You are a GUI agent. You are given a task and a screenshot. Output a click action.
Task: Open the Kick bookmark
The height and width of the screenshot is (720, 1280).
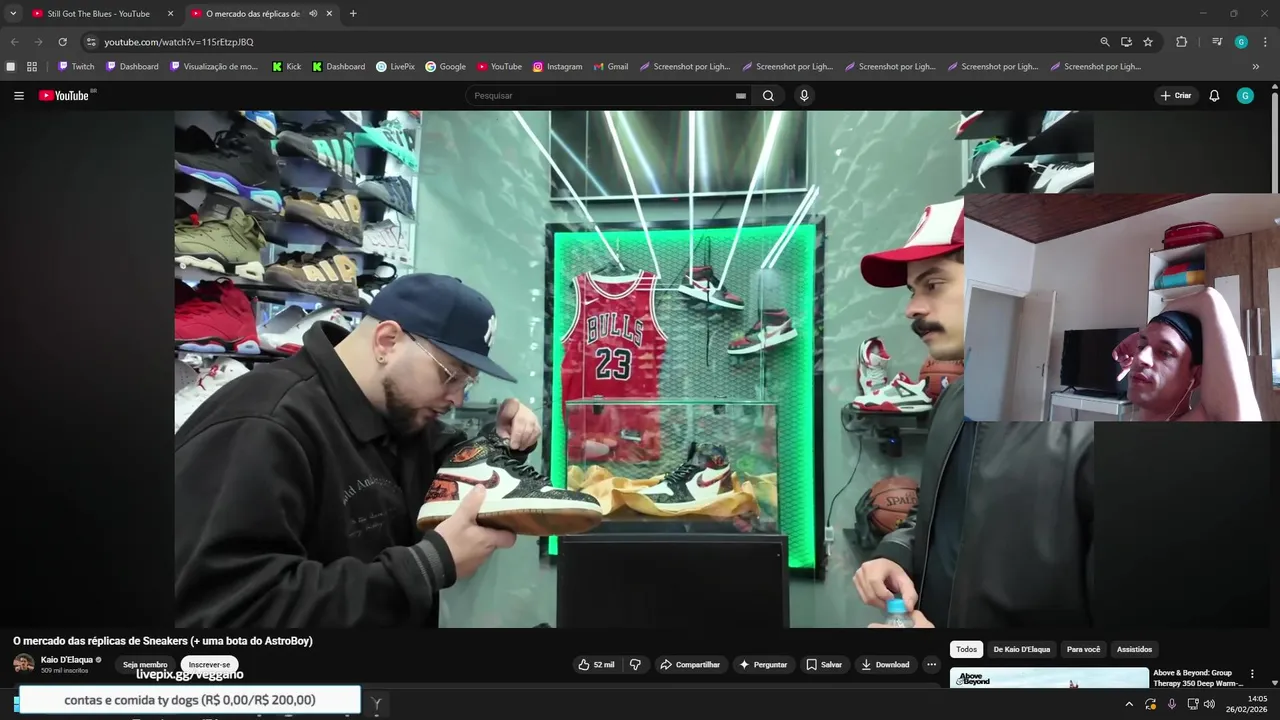tap(287, 67)
